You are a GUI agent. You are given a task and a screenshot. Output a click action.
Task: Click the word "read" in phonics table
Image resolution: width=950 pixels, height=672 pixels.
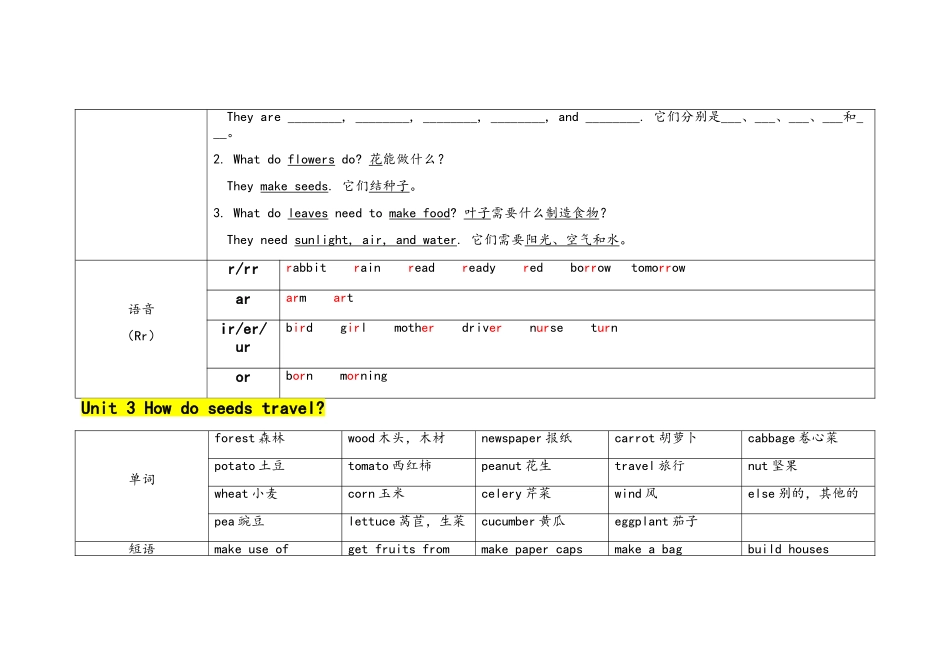pos(421,268)
